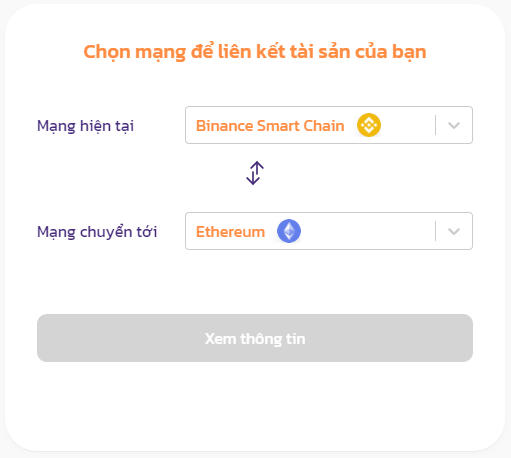Click the swap networks up-down arrows icon

[255, 173]
